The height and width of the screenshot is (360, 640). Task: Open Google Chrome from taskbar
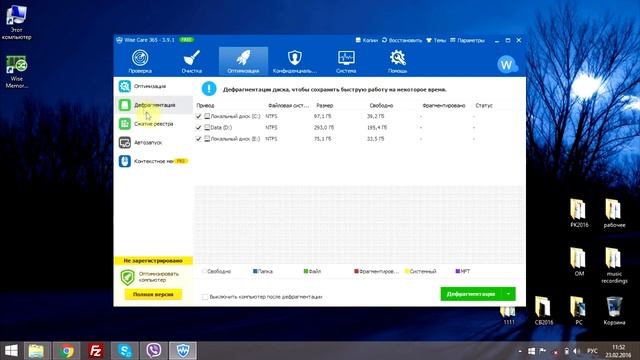(x=67, y=351)
